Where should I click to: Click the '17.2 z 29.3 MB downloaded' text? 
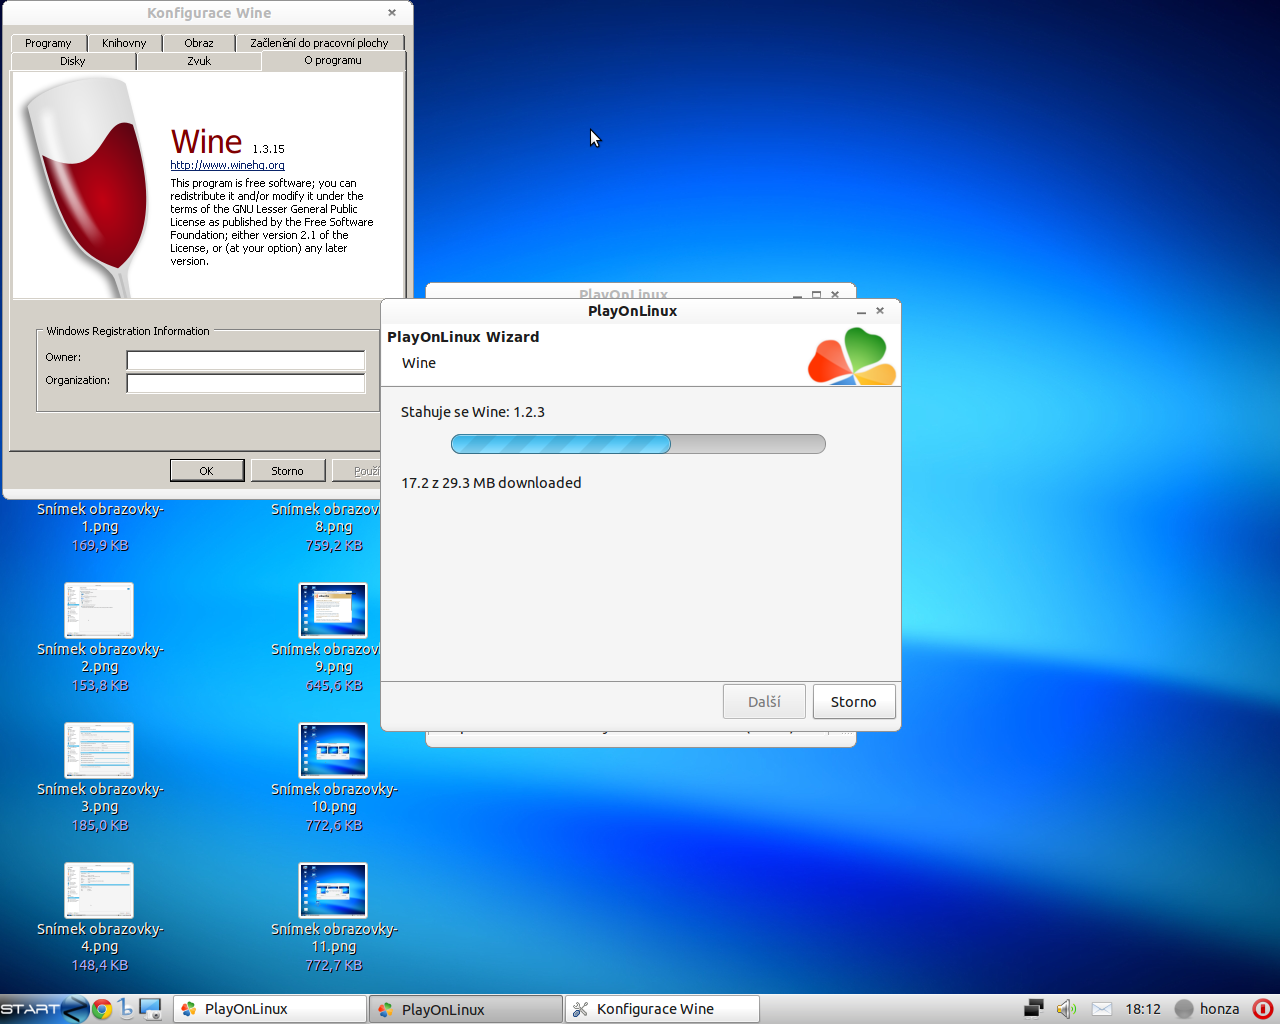coord(491,483)
